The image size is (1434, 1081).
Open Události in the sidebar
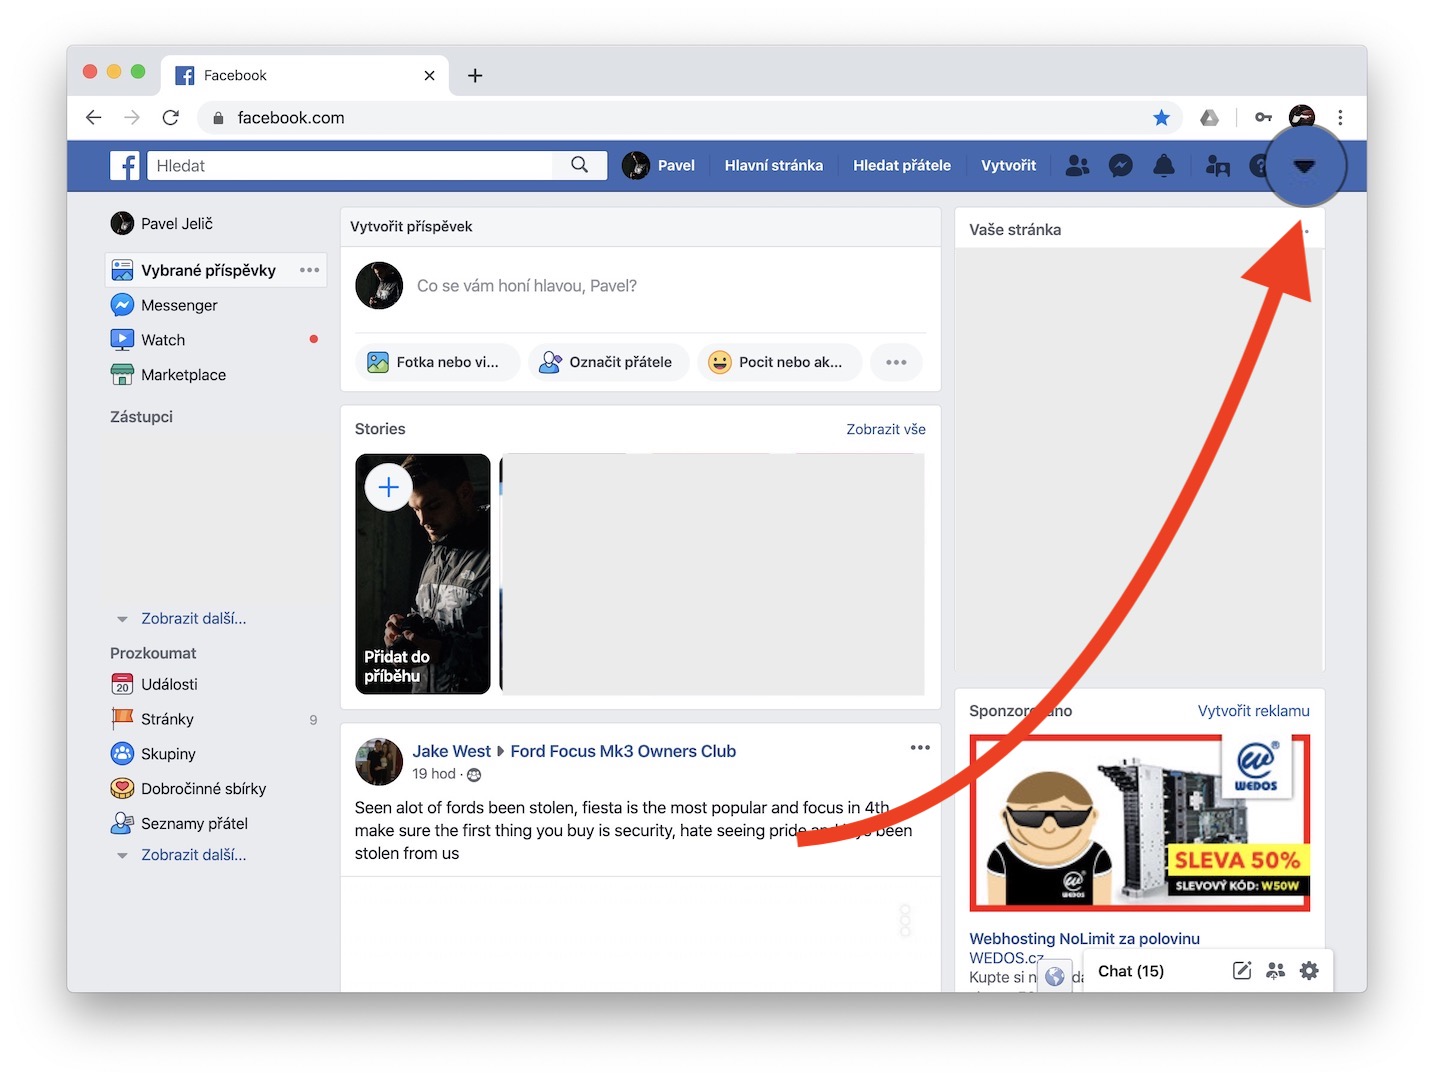tap(155, 684)
